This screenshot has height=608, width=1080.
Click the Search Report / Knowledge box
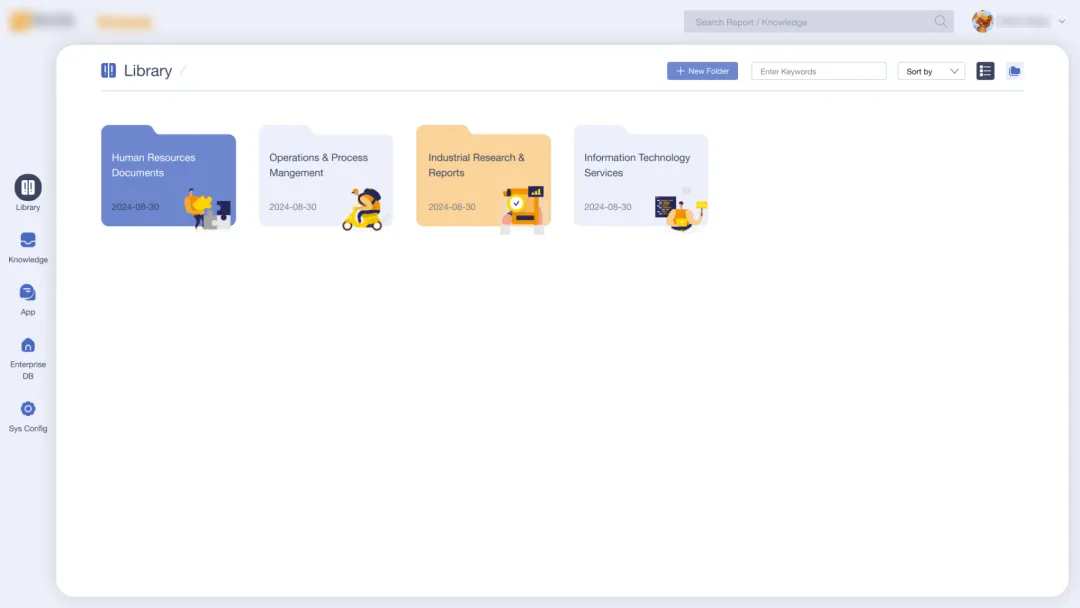click(810, 21)
